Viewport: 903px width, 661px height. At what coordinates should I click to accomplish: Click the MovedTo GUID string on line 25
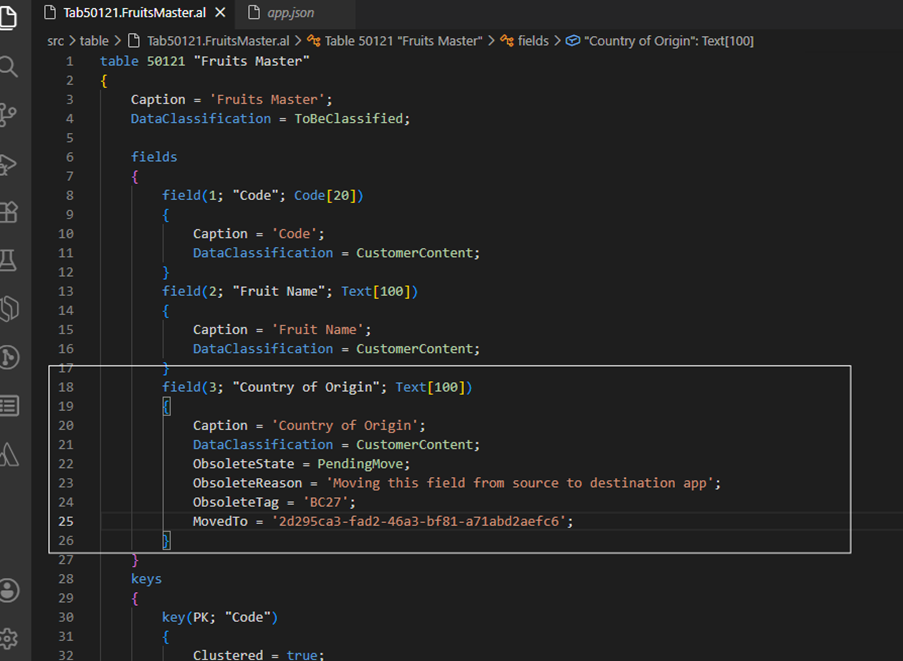pos(419,521)
